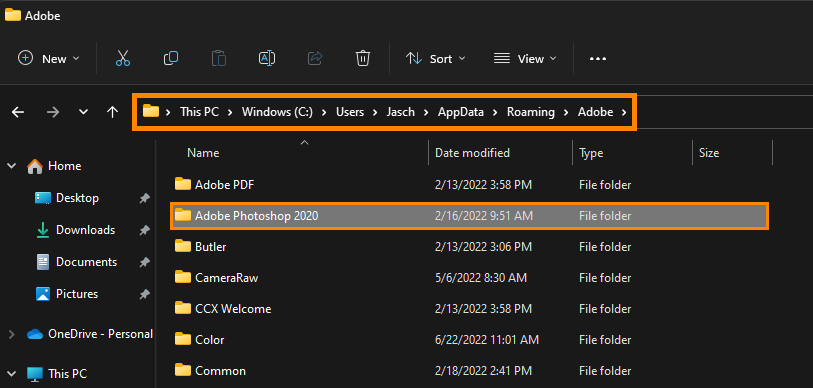Expand the OneDrive - Personal node
813x388 pixels.
tap(11, 335)
